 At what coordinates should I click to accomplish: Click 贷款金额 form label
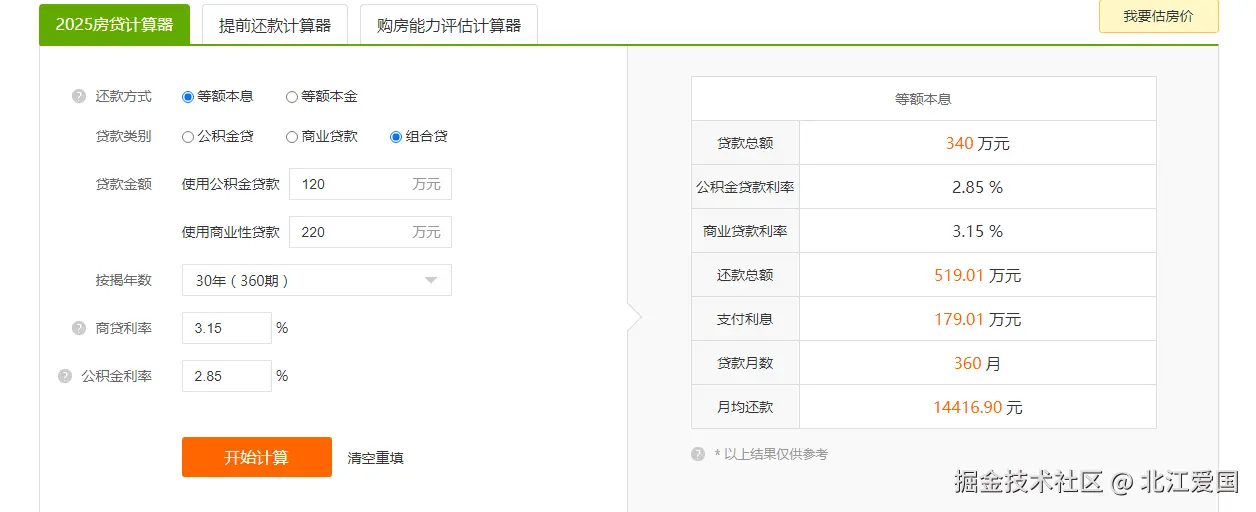coord(124,184)
